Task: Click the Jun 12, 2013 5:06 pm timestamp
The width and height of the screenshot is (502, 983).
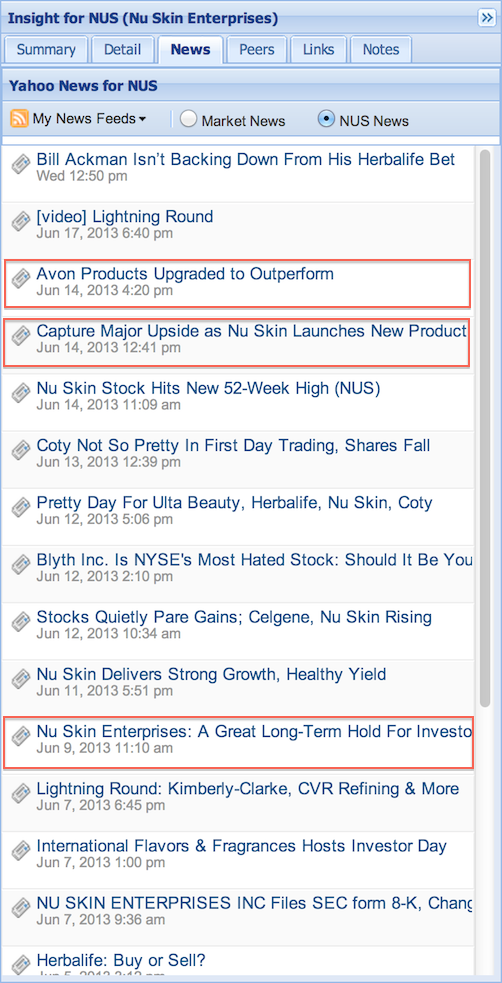Action: [x=105, y=519]
